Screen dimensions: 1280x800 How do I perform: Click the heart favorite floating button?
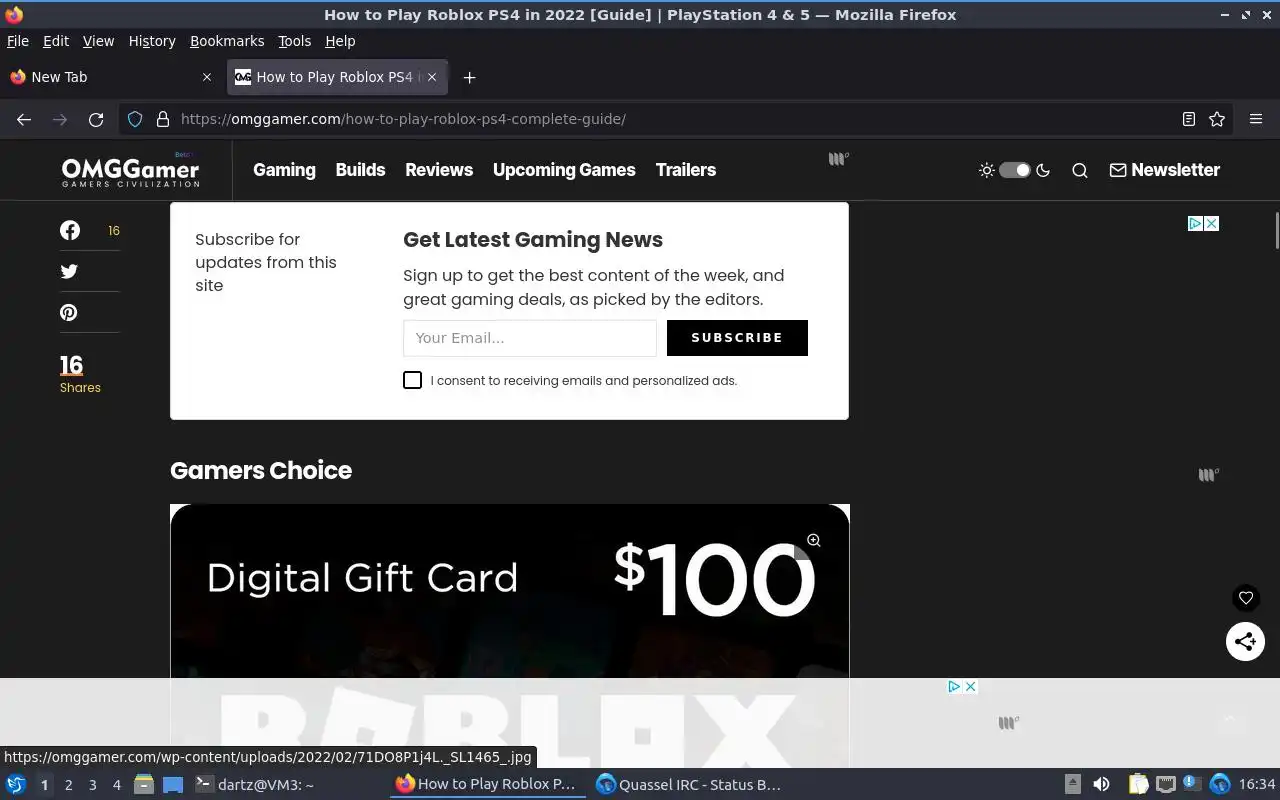(1246, 598)
